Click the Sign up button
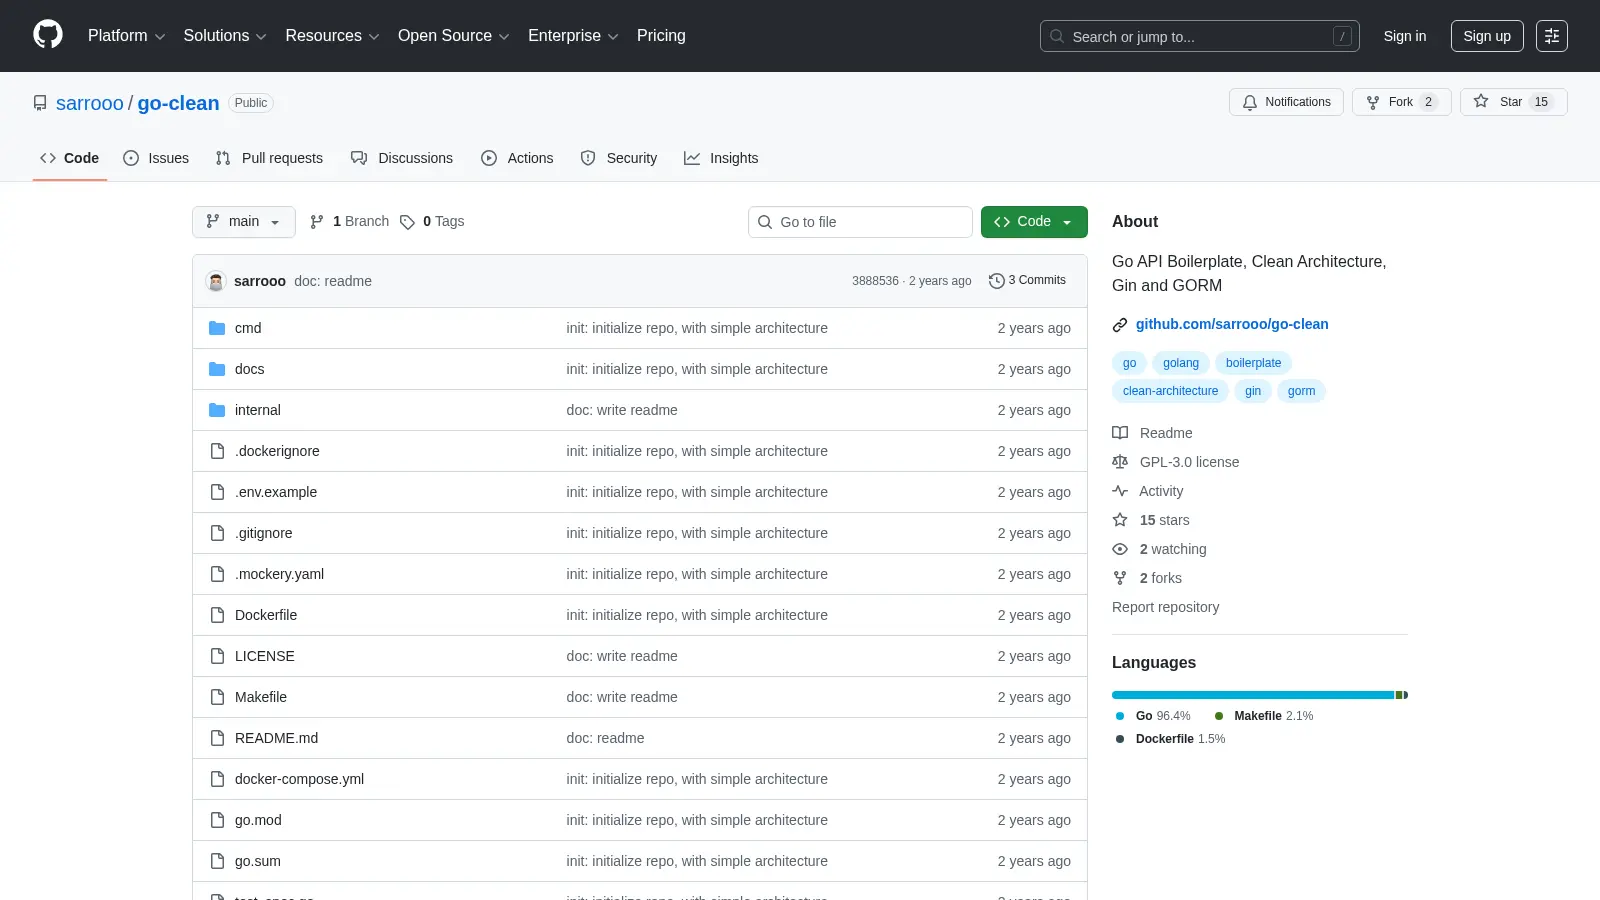This screenshot has height=900, width=1600. coord(1487,36)
